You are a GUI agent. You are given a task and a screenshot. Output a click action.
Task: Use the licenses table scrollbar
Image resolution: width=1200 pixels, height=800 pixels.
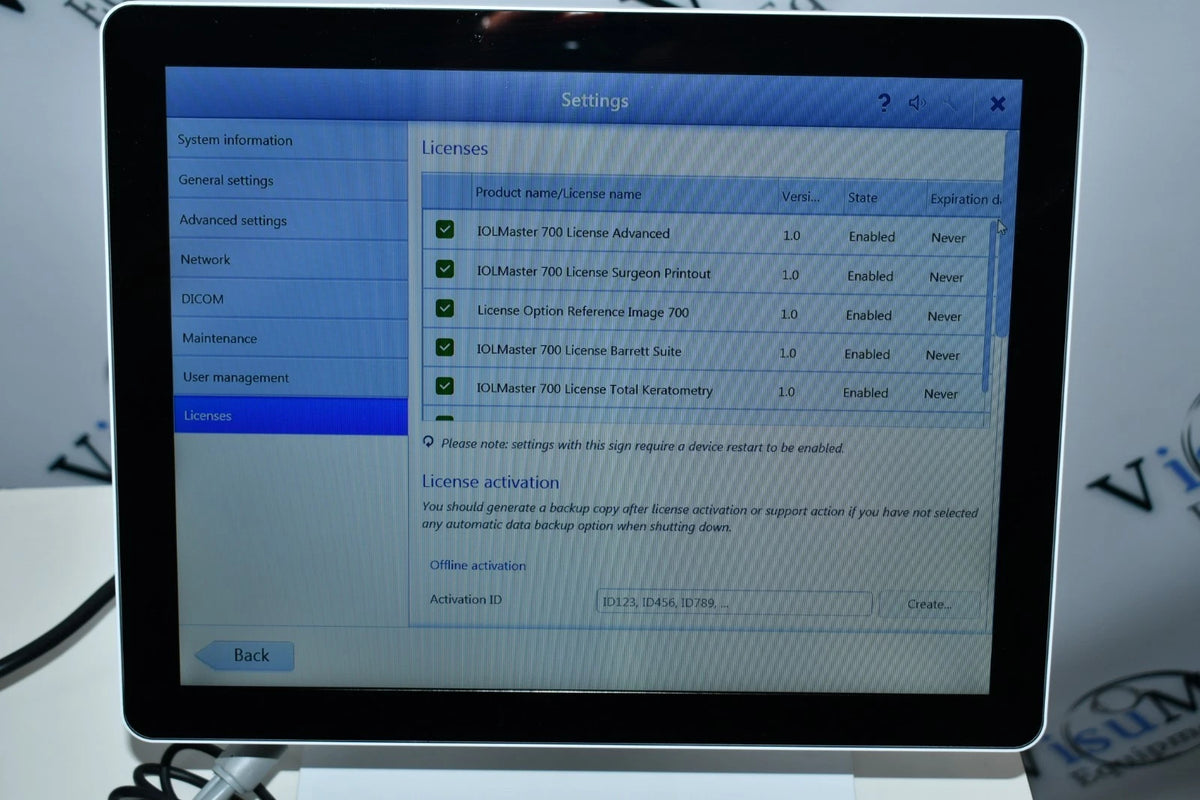pyautogui.click(x=990, y=305)
